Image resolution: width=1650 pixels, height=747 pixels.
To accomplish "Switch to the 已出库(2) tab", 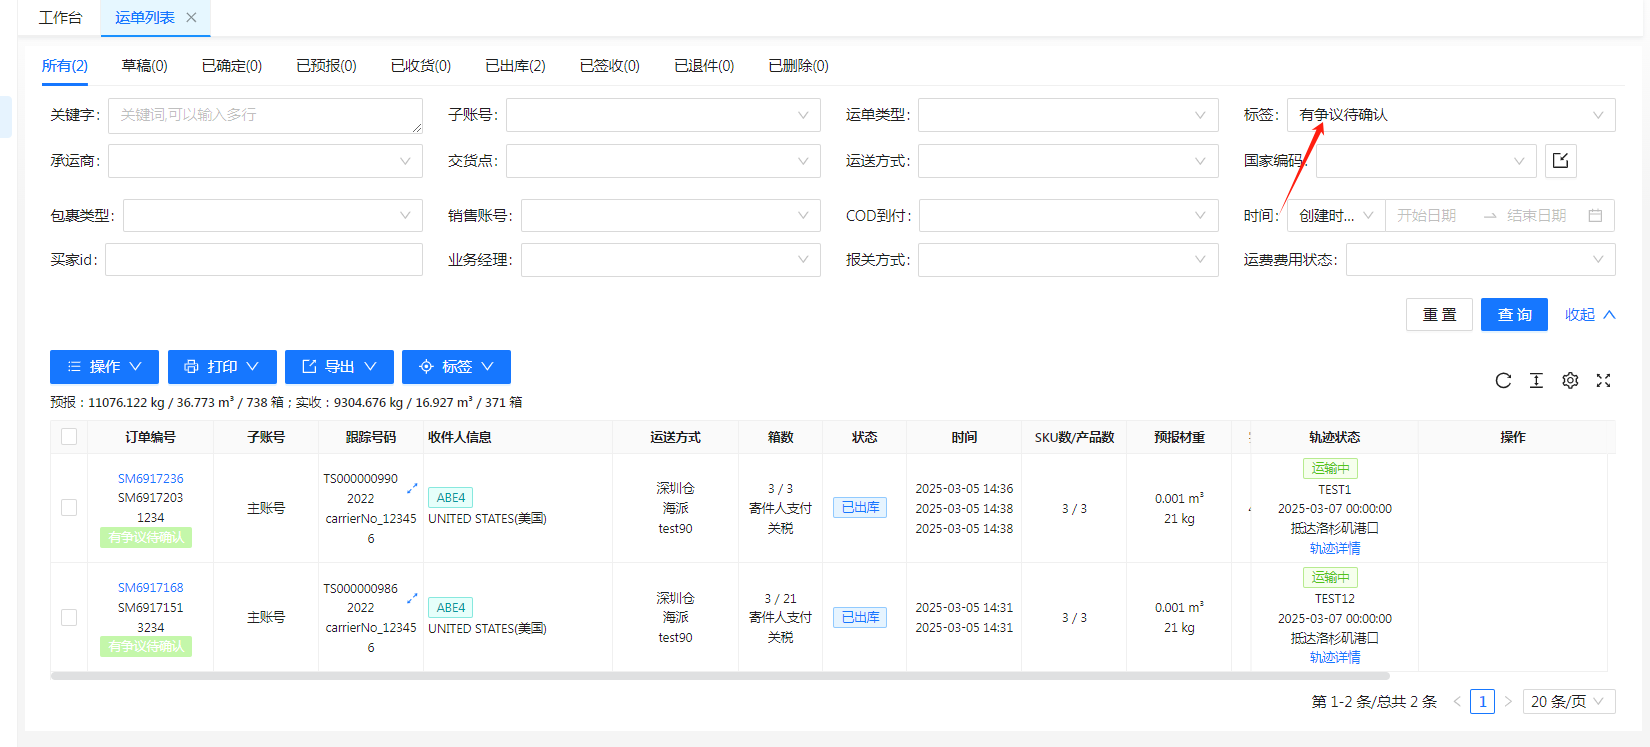I will tap(515, 66).
